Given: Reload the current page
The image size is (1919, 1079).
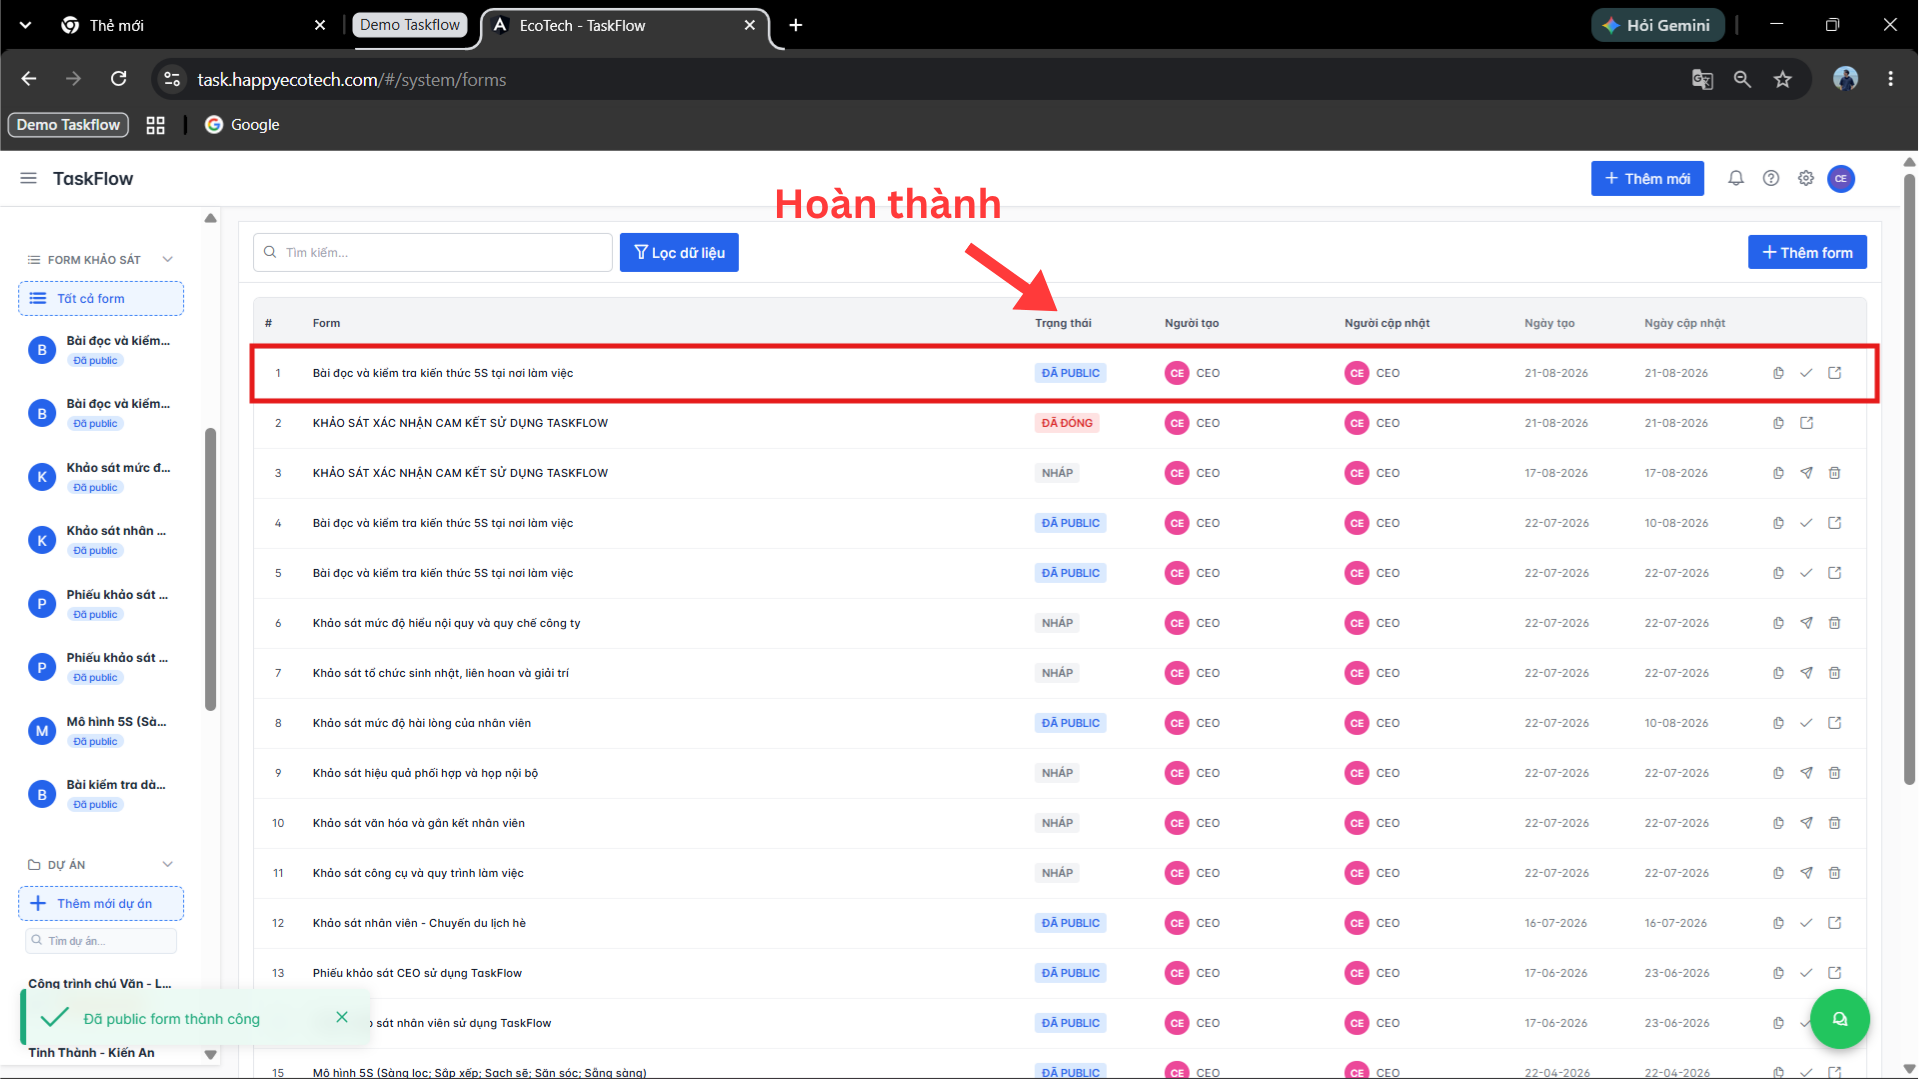Looking at the screenshot, I should pyautogui.click(x=118, y=79).
